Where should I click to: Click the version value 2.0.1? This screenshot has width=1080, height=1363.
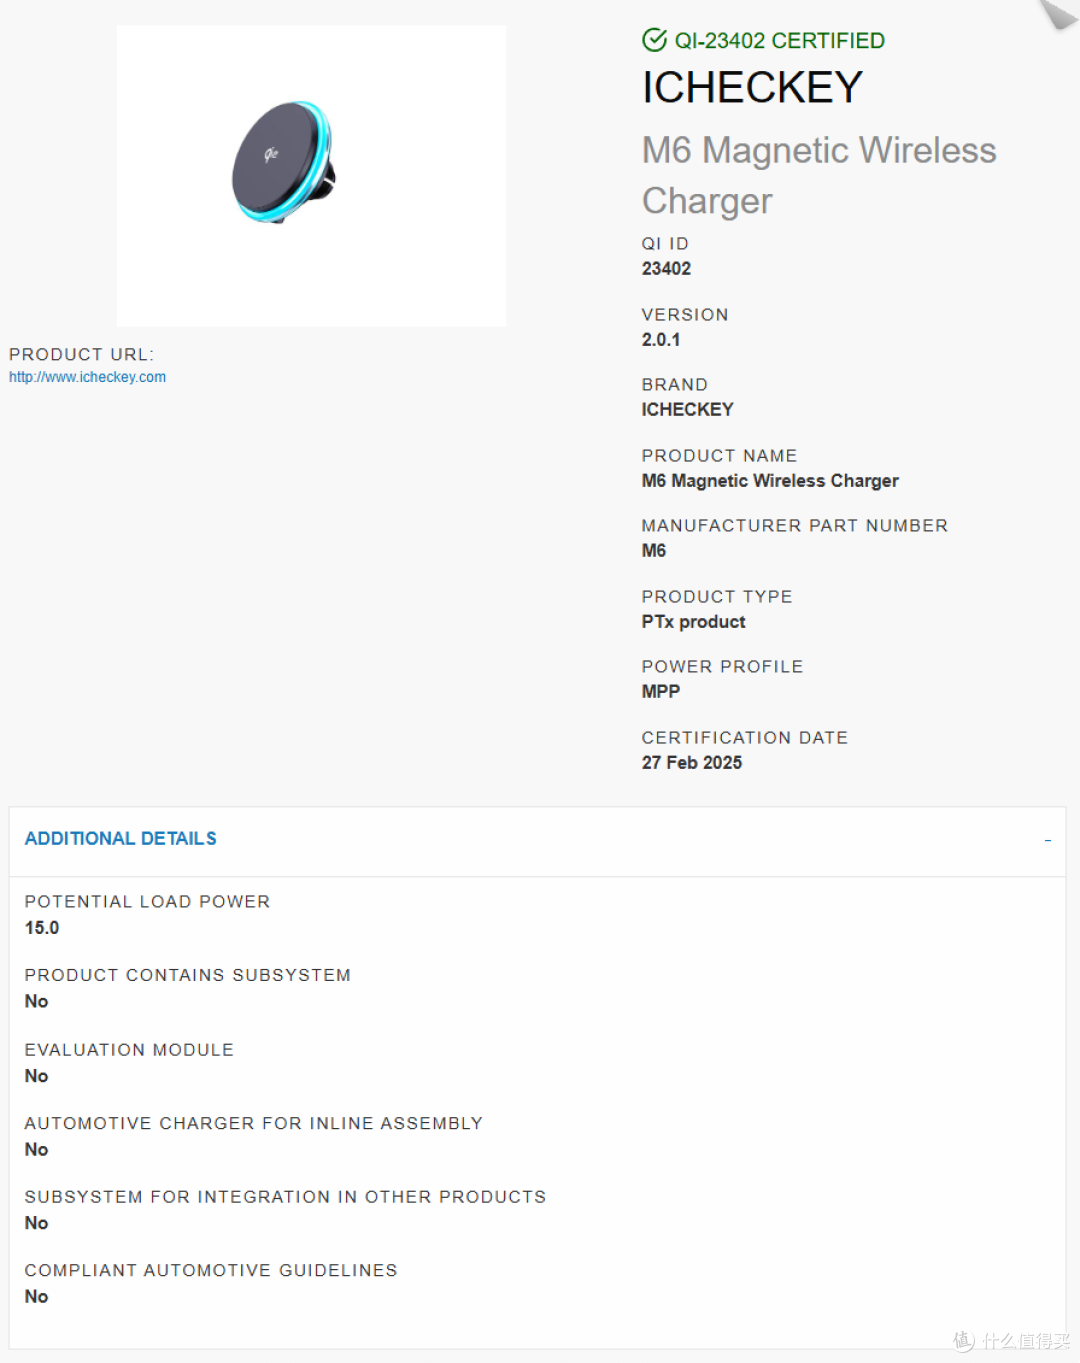pyautogui.click(x=661, y=339)
